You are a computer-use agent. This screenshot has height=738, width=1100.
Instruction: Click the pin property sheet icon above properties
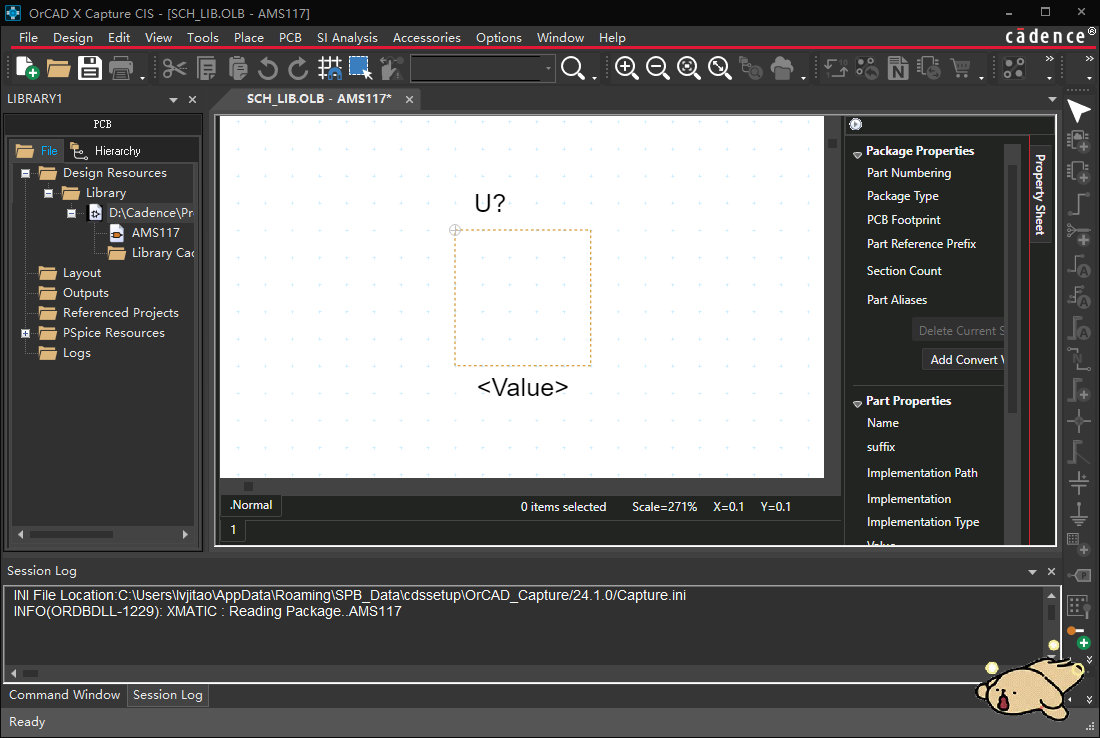(x=855, y=124)
